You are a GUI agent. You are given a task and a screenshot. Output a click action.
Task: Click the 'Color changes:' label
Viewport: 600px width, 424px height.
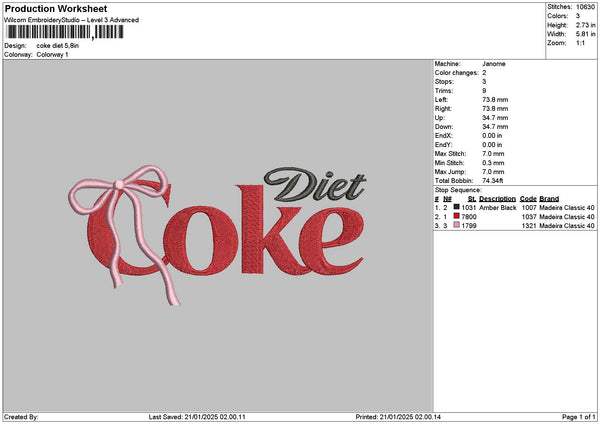(x=457, y=73)
